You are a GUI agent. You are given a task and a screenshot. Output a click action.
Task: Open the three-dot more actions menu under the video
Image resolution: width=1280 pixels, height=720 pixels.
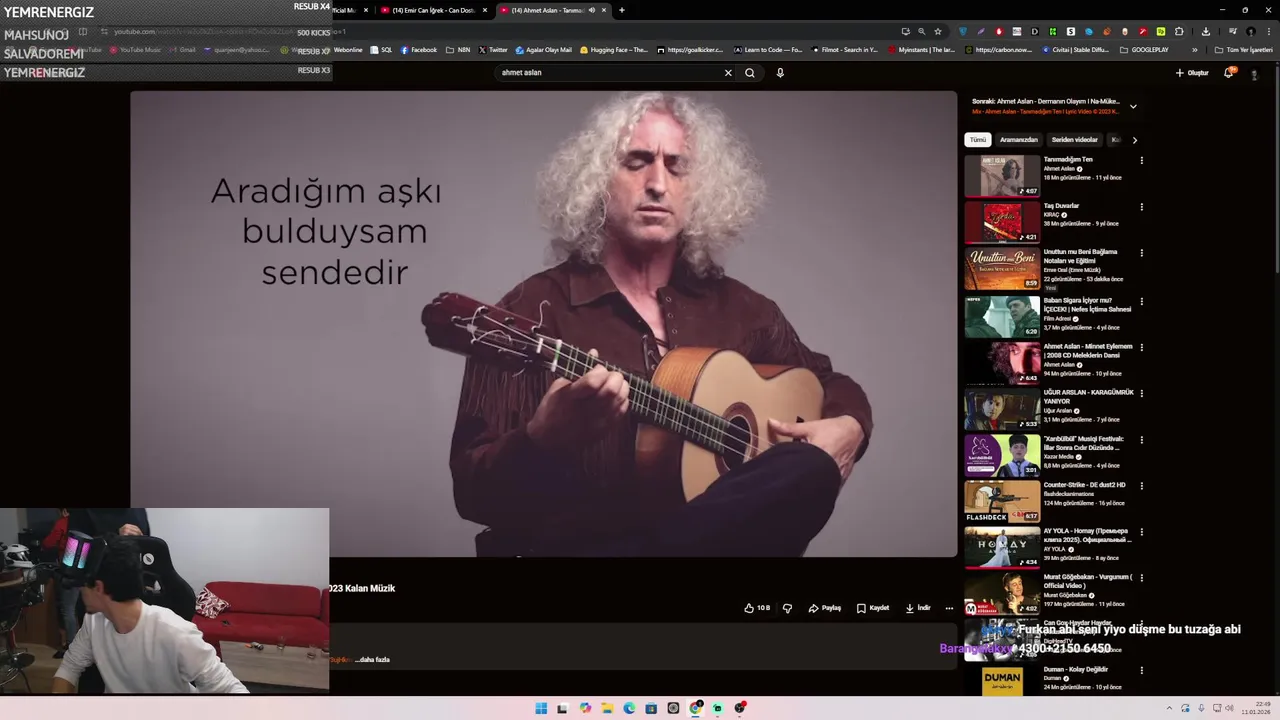949,608
